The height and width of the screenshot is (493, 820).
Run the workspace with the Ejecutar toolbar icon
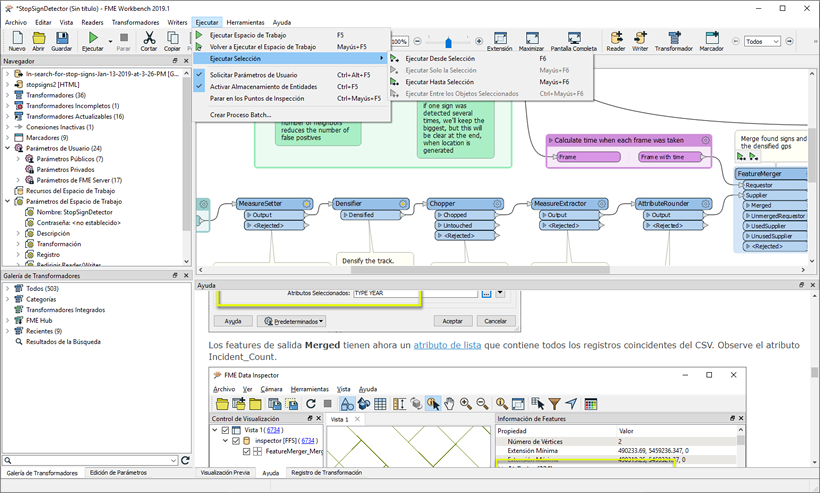tap(93, 38)
